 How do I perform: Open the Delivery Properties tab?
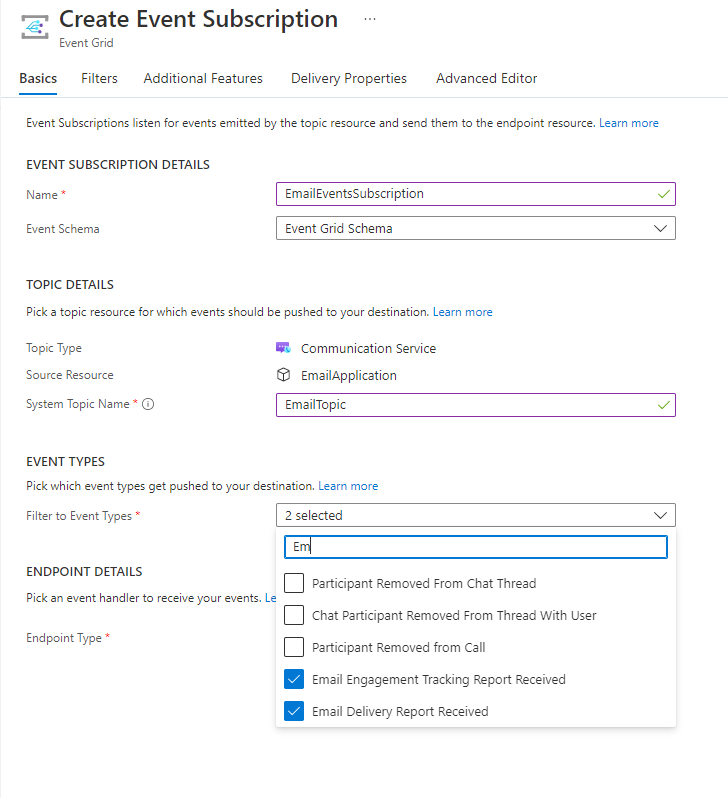coord(349,78)
